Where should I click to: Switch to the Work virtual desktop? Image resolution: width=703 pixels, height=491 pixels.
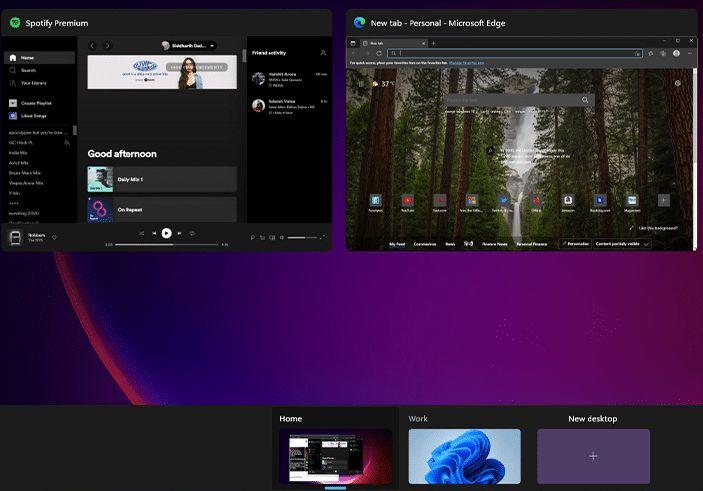pyautogui.click(x=464, y=456)
